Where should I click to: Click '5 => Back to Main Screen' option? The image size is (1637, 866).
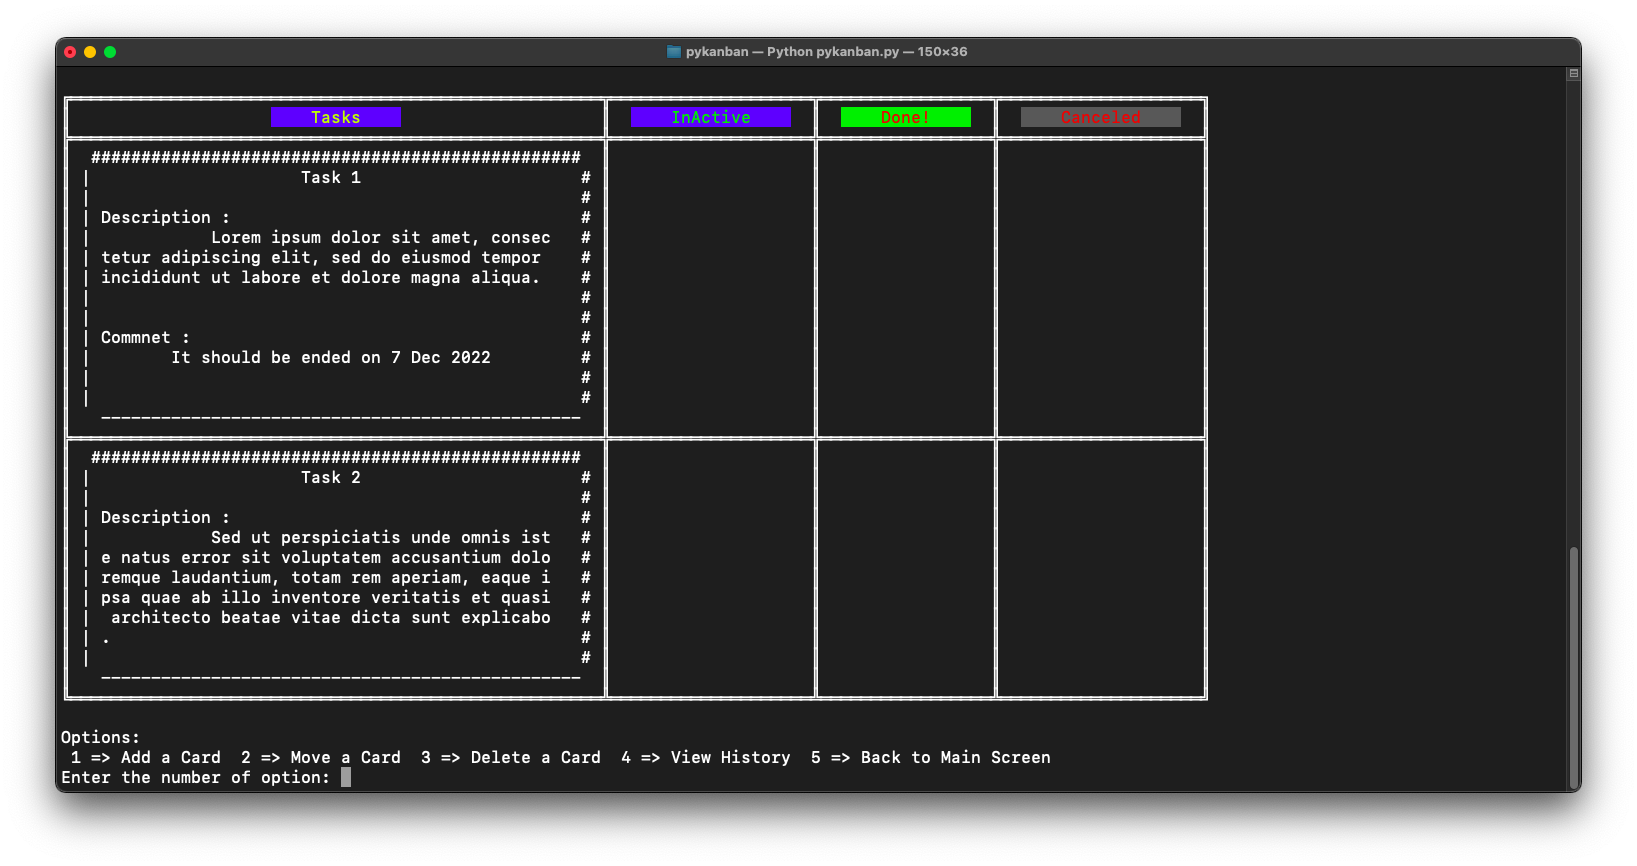(x=931, y=758)
